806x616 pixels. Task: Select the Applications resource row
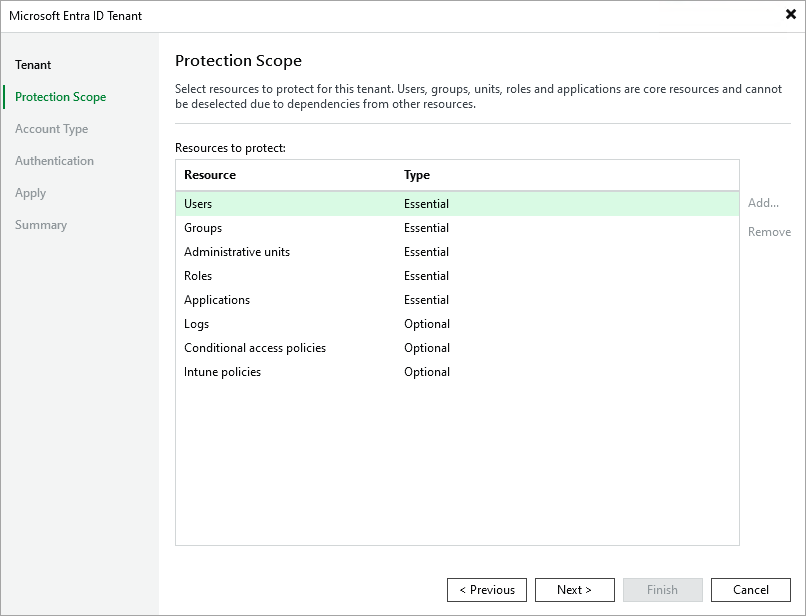[x=457, y=300]
